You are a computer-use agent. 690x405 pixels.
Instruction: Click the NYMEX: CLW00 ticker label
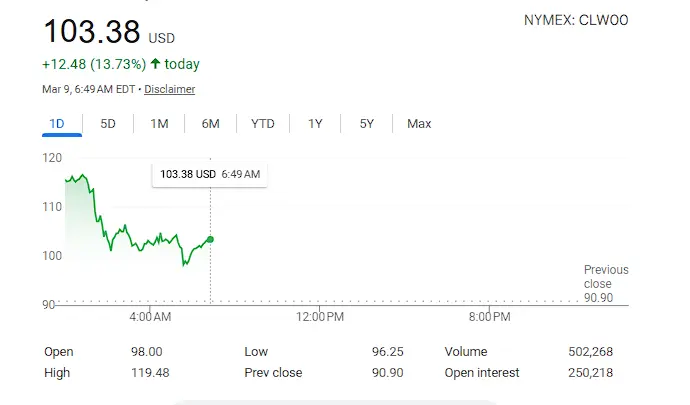576,20
